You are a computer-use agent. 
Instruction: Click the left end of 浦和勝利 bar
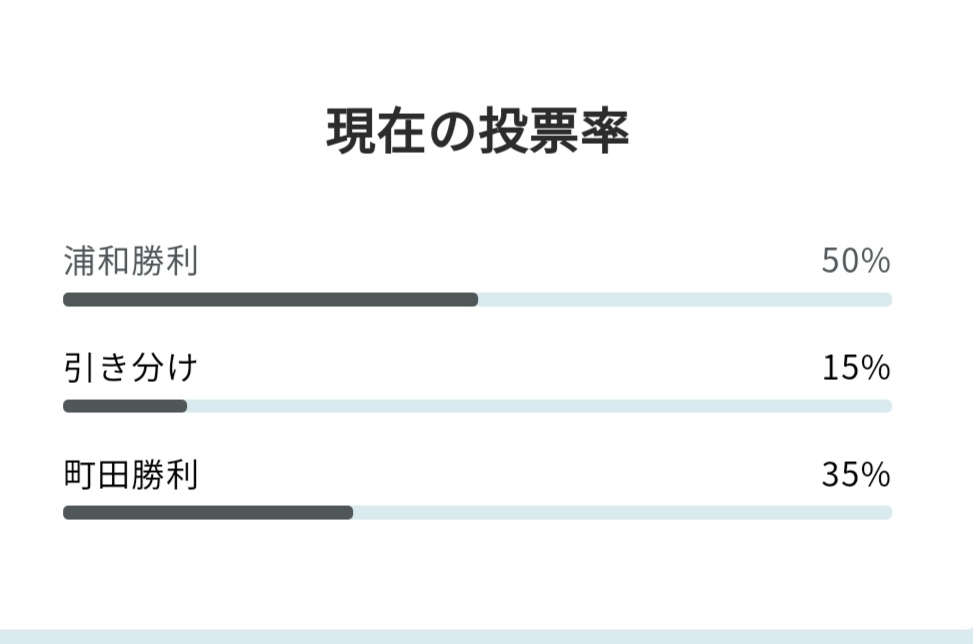[x=68, y=300]
